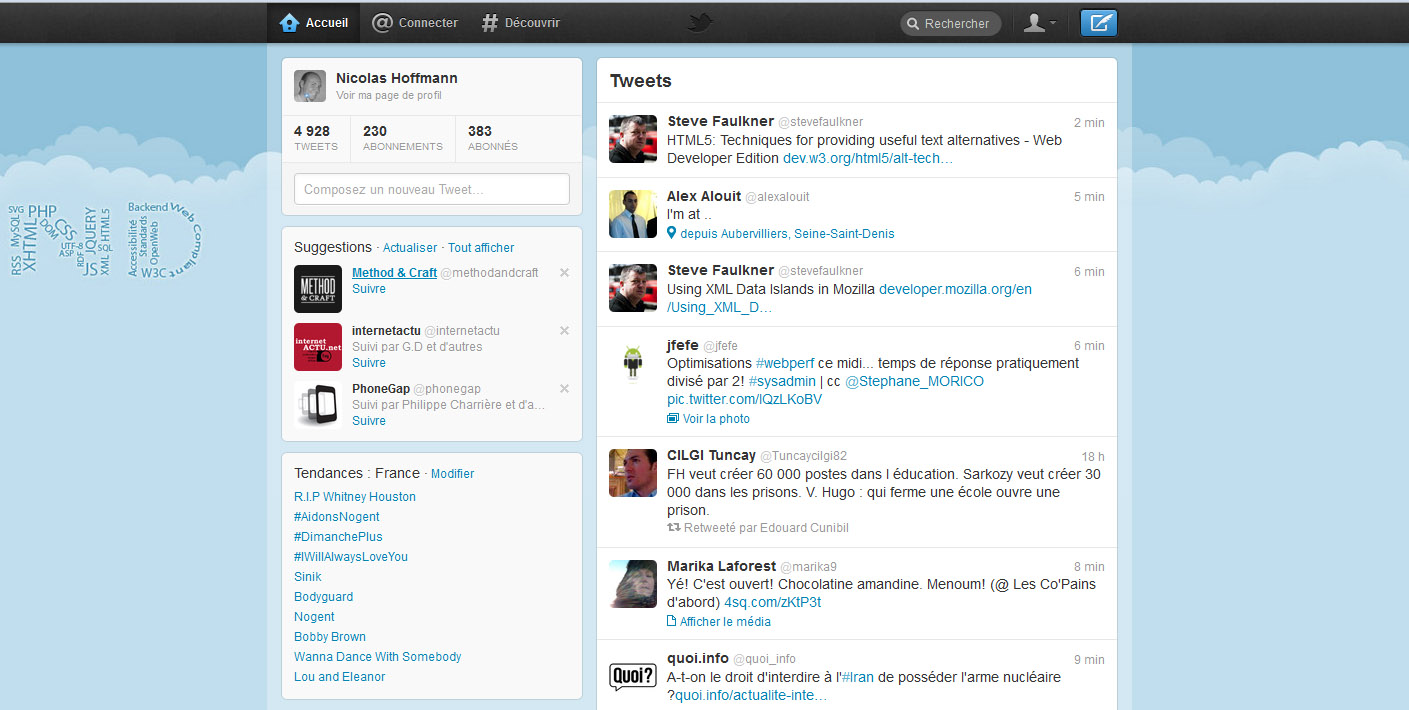Image resolution: width=1409 pixels, height=710 pixels.
Task: Open the Method & Craft profile name
Action: point(394,273)
